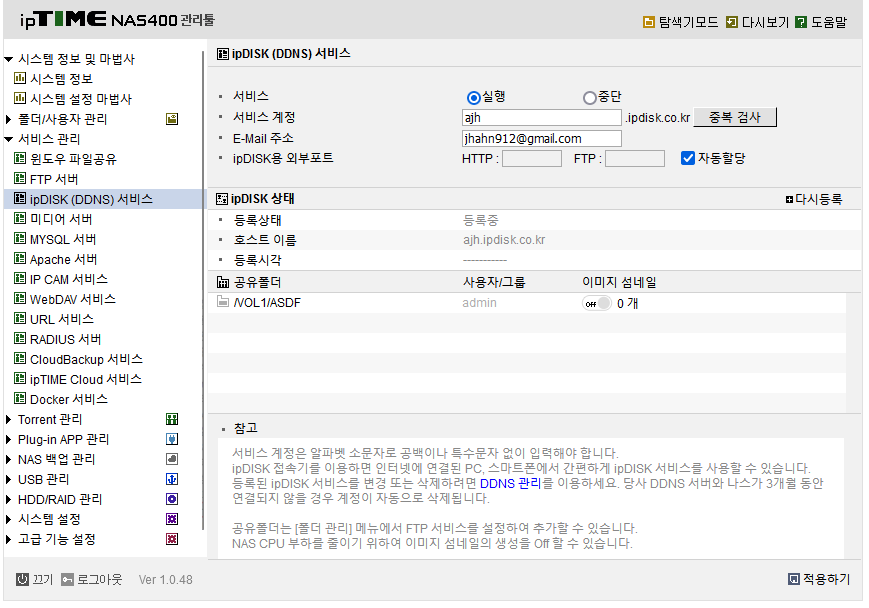Open the MYSQL 서버 menu entry

click(x=63, y=239)
